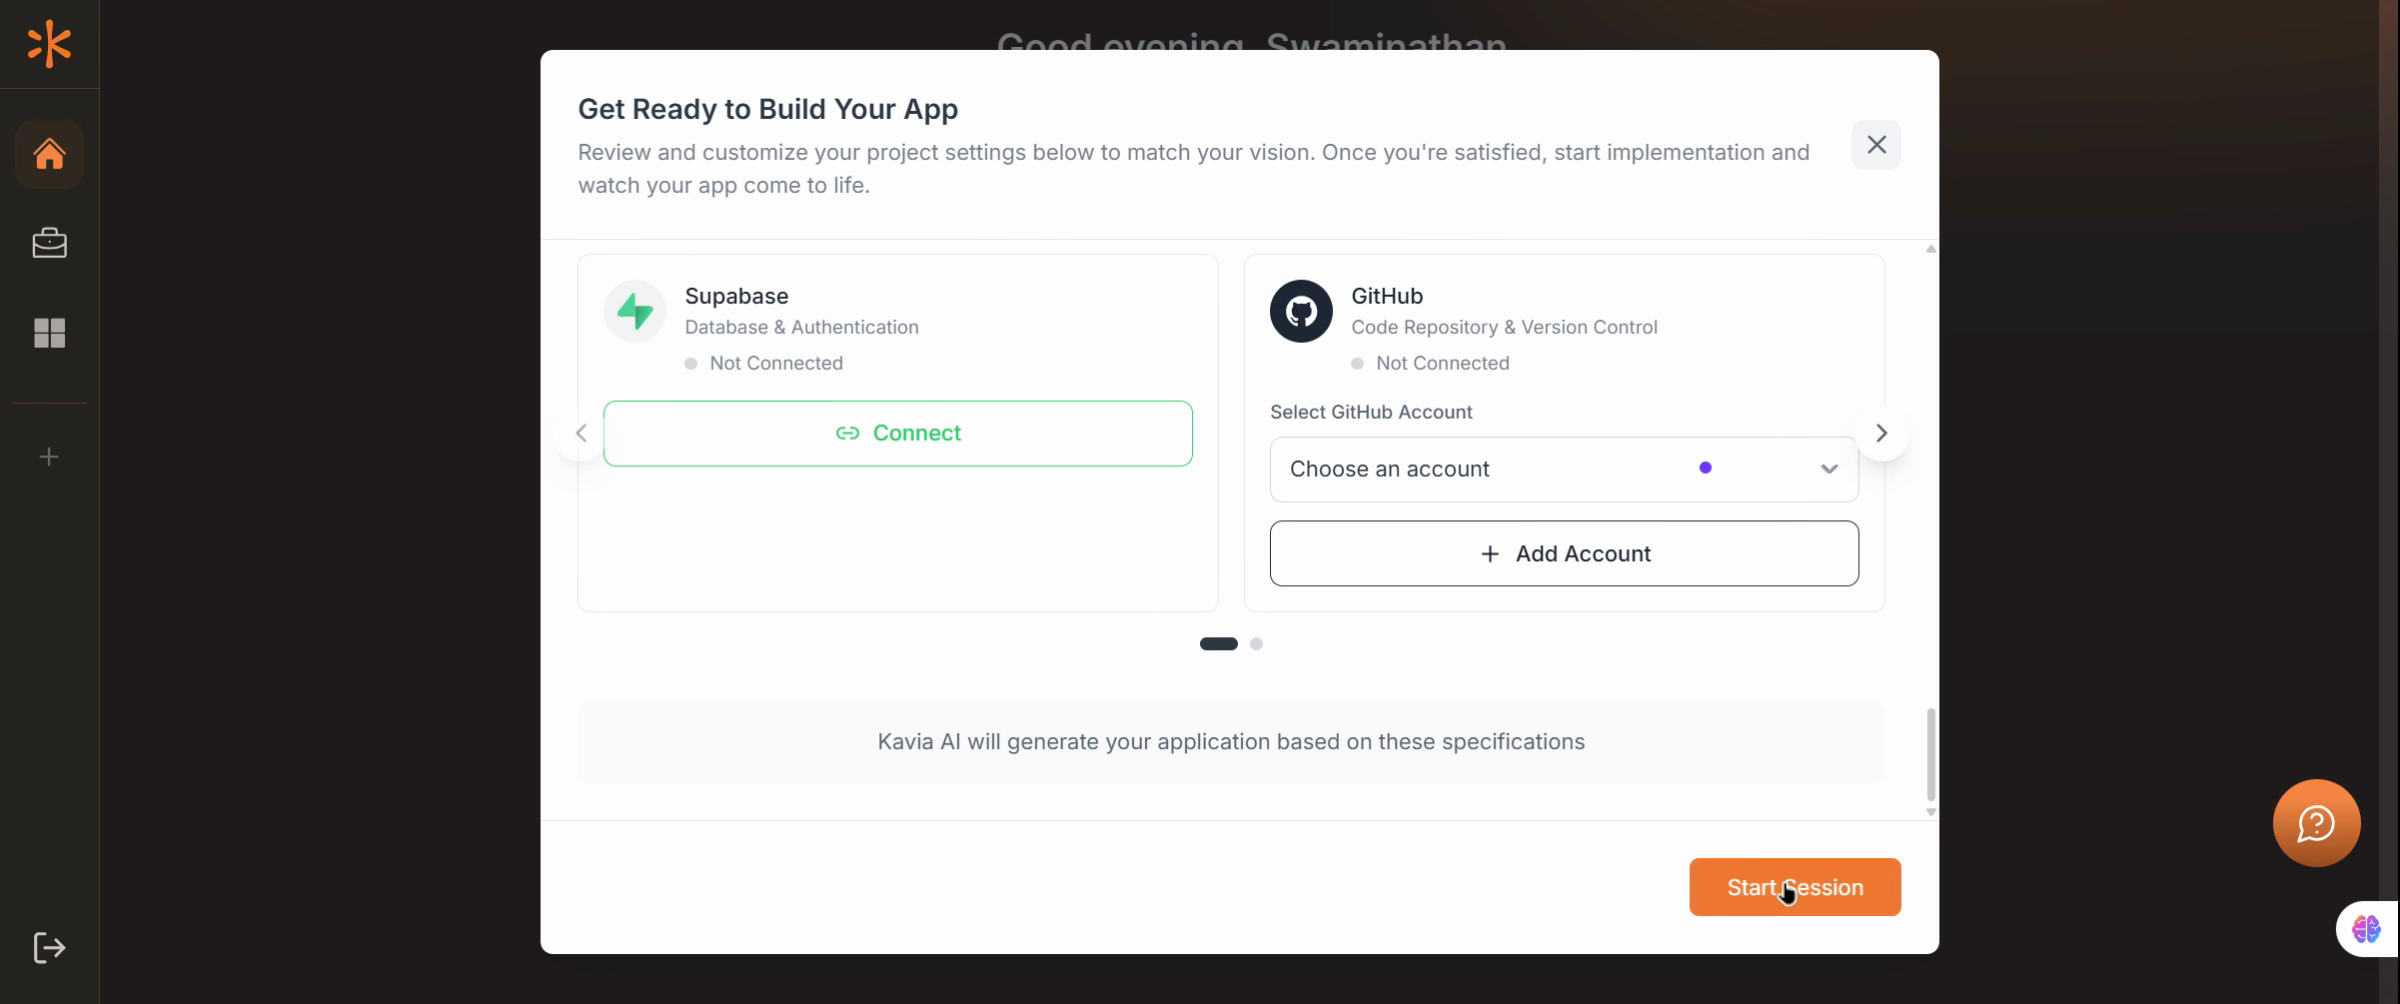
Task: Click the plus icon in sidebar
Action: [49, 457]
